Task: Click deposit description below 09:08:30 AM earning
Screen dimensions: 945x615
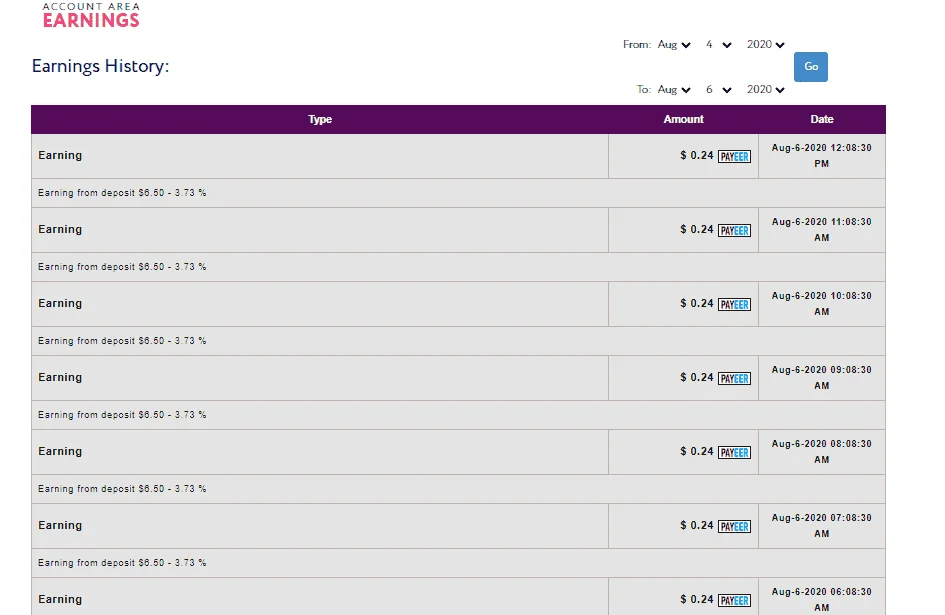Action: (x=122, y=415)
